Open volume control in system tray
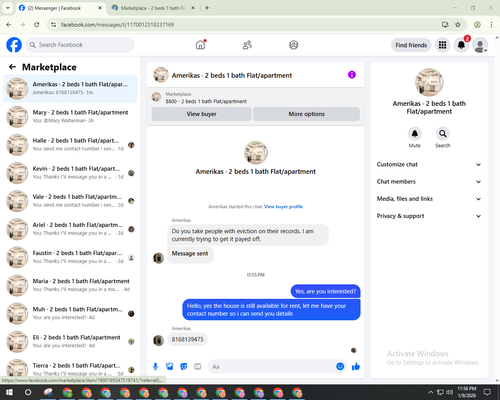 pos(449,392)
